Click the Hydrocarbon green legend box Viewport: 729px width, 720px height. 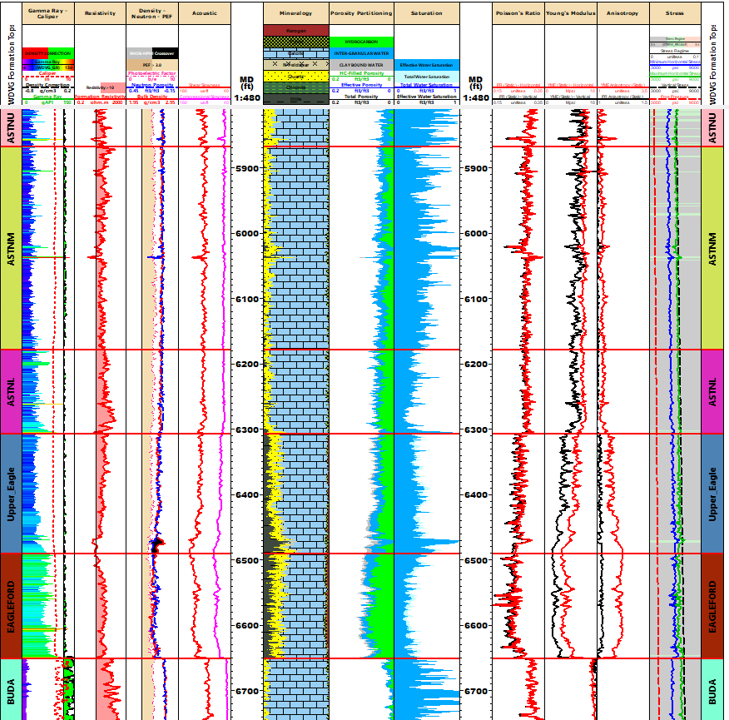click(x=362, y=42)
